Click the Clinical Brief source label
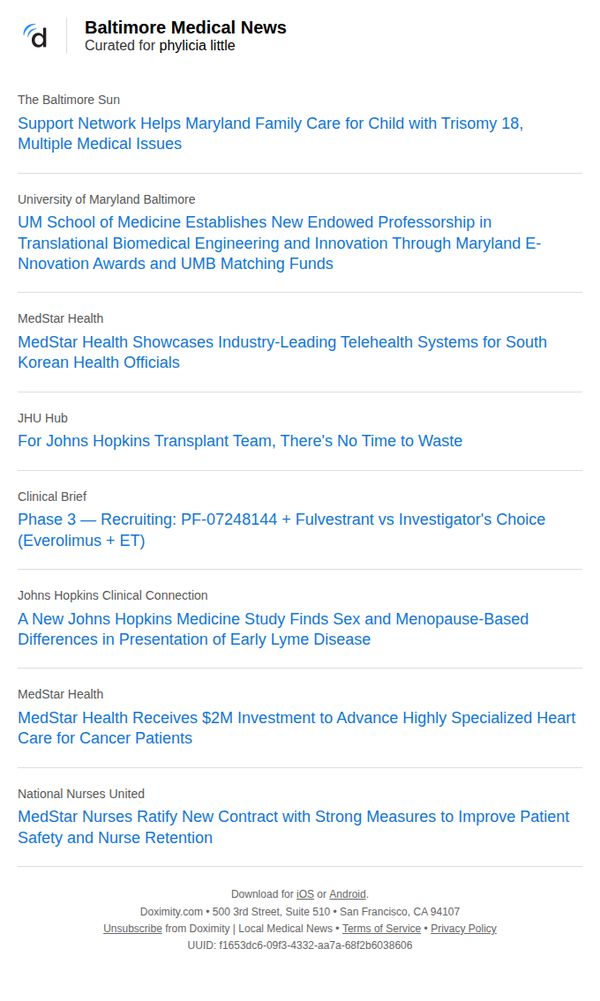 (52, 497)
